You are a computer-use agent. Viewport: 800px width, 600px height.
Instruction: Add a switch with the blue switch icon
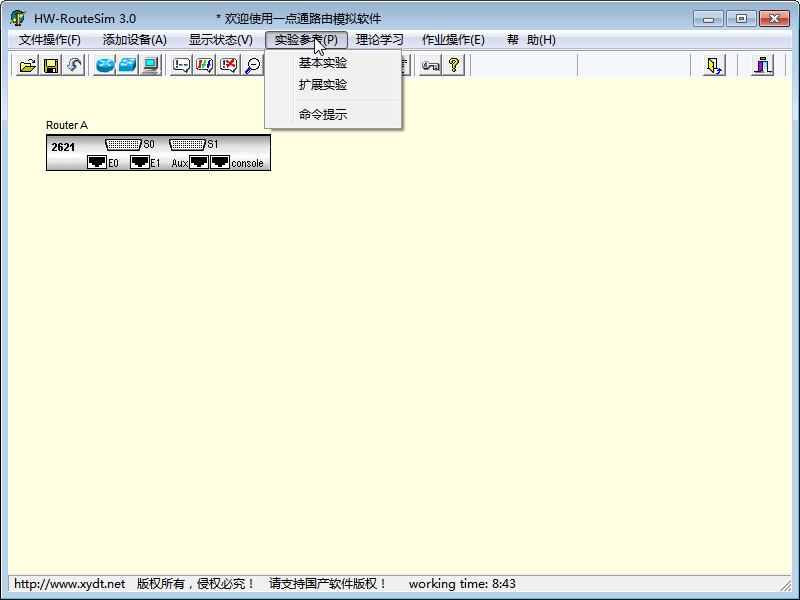coord(128,65)
